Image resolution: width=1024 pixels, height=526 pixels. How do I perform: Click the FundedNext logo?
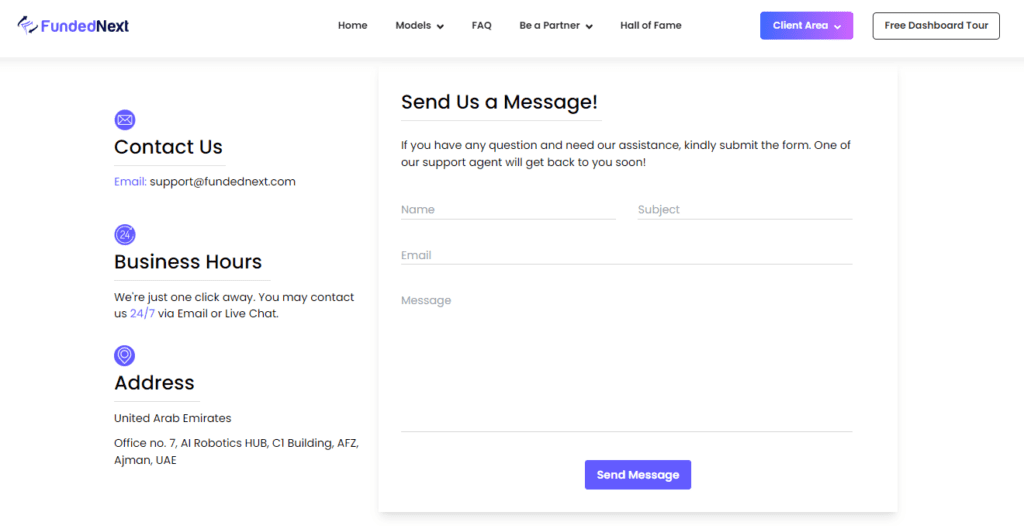[73, 25]
